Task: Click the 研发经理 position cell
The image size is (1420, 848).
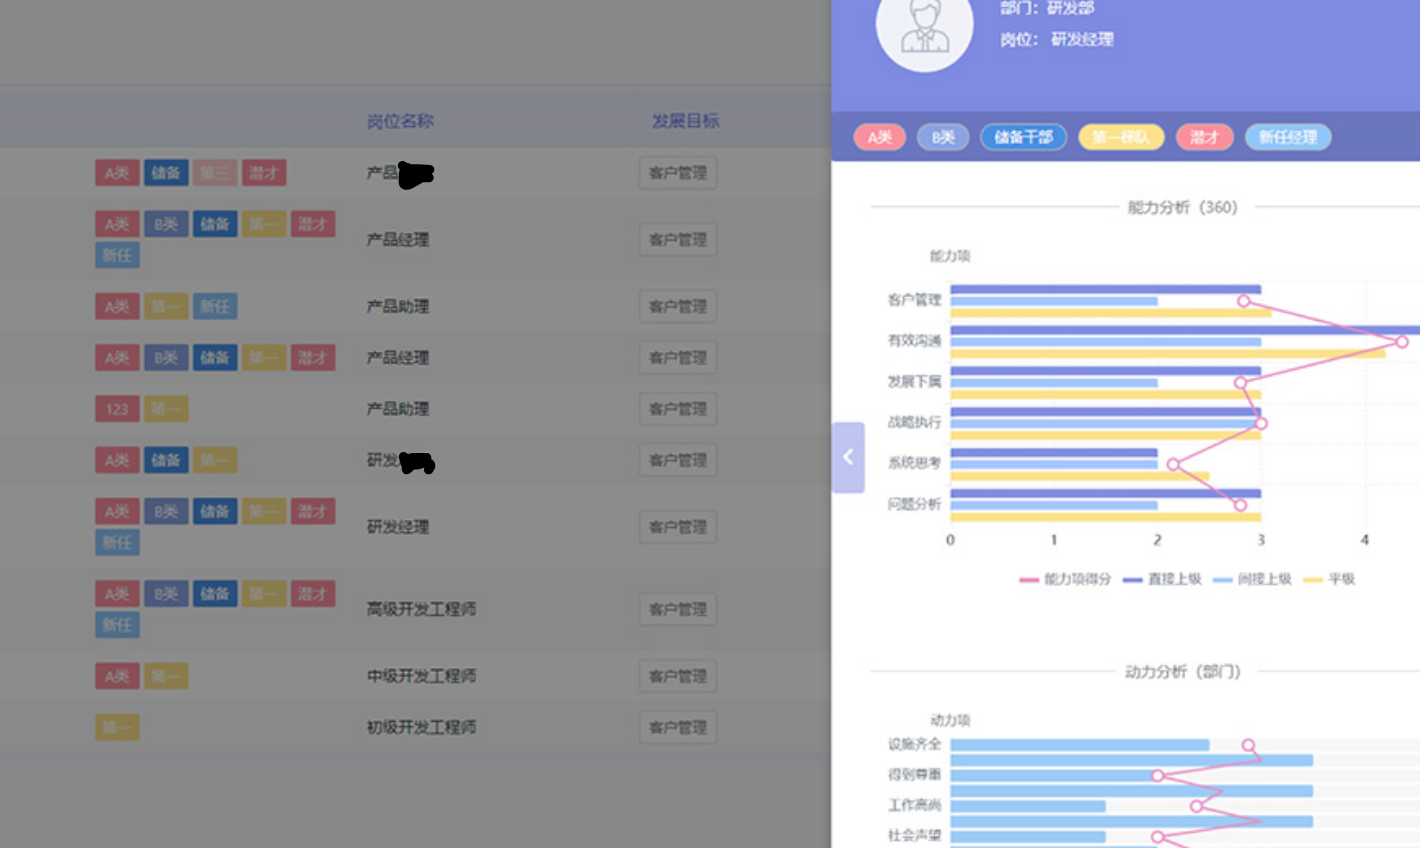Action: [398, 527]
